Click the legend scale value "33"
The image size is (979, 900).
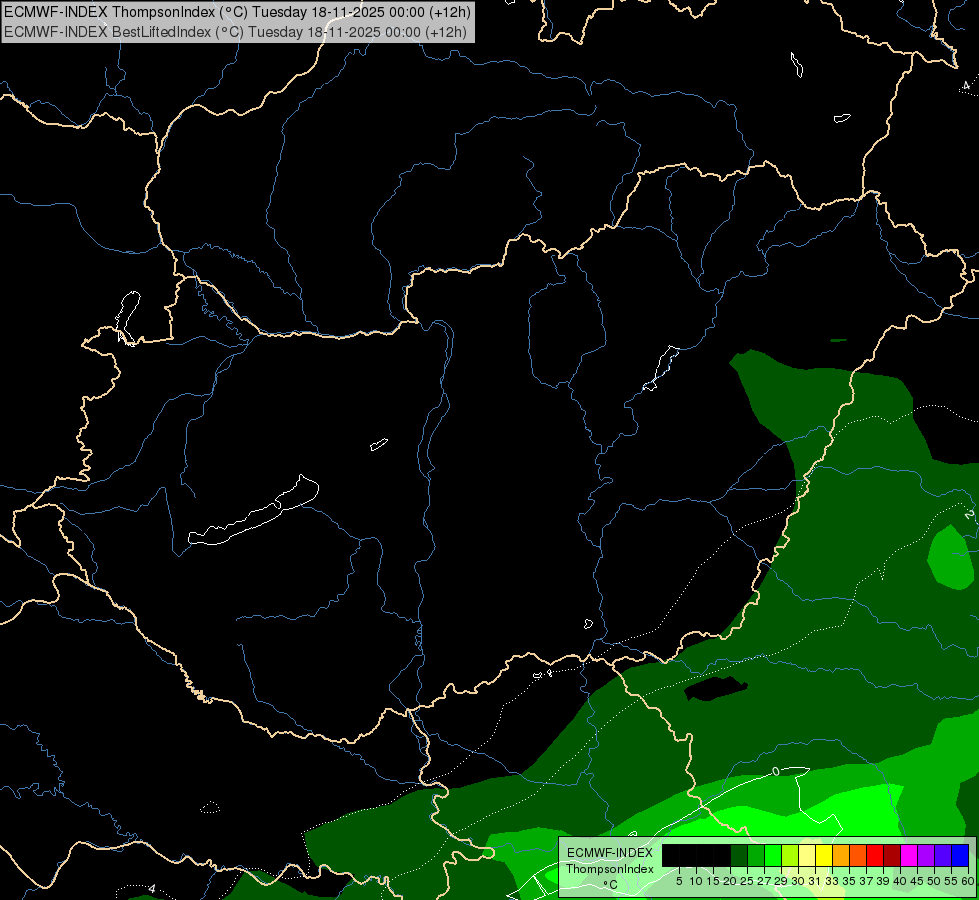click(832, 881)
